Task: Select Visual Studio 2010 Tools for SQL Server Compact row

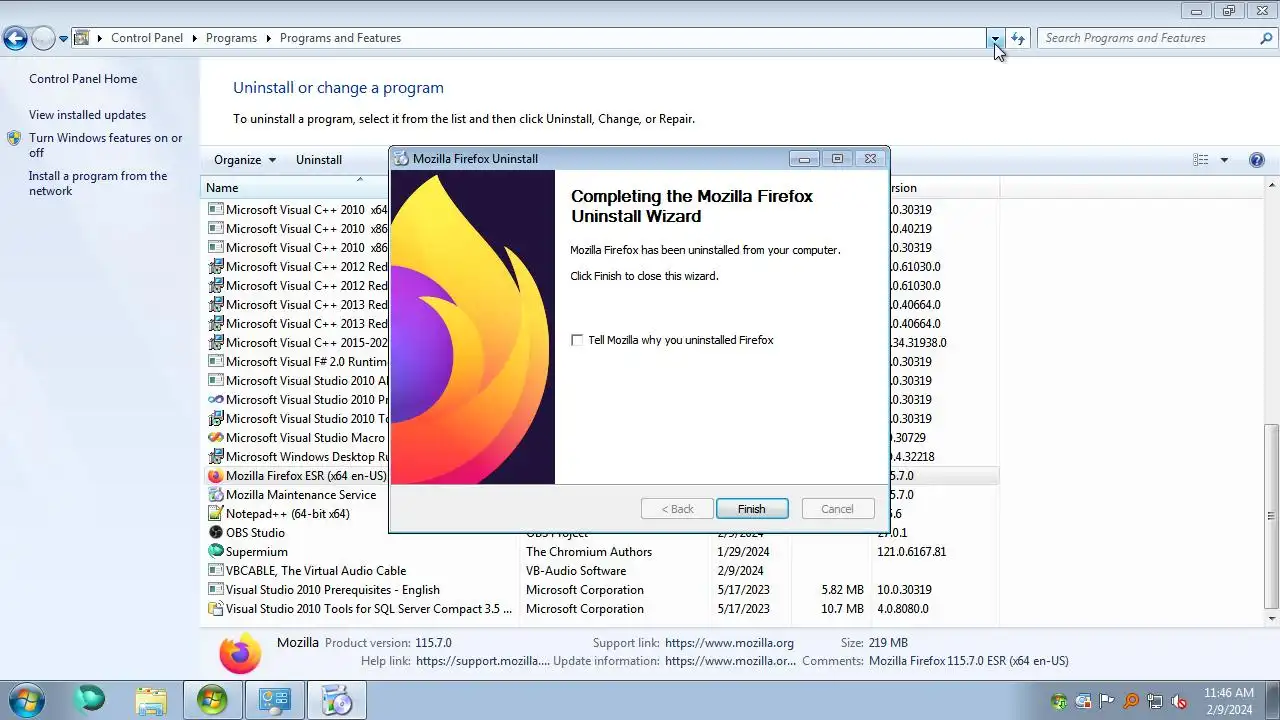Action: pos(600,609)
